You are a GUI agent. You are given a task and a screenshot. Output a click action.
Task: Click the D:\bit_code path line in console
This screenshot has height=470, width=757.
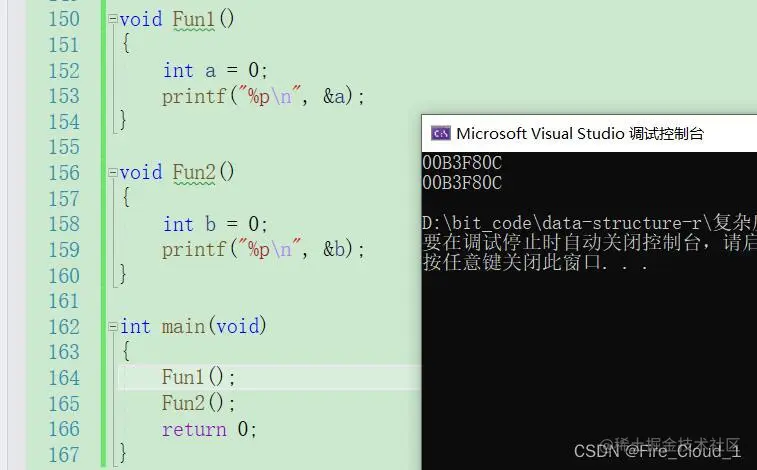(589, 223)
